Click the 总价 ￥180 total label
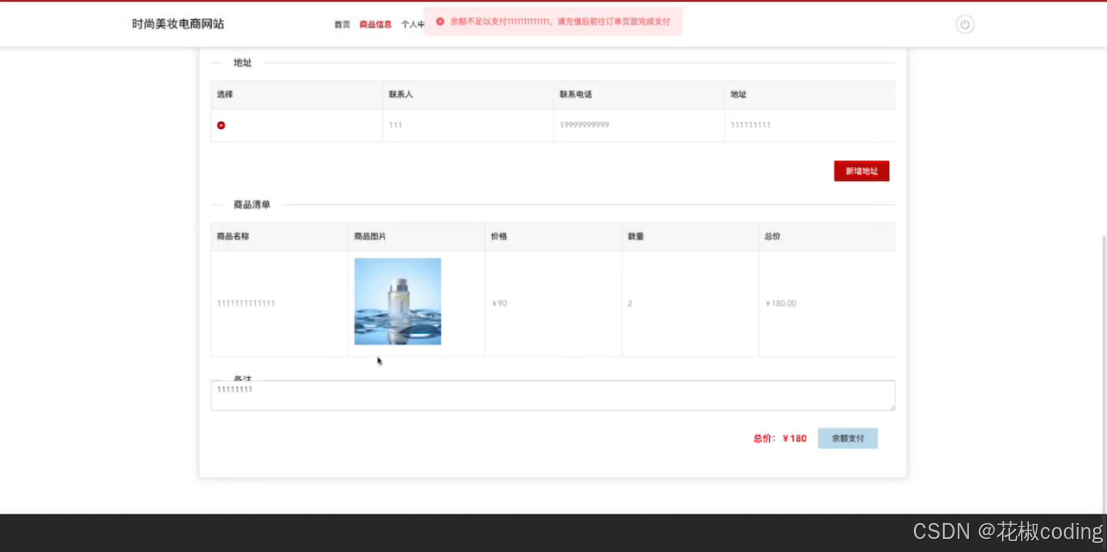The image size is (1107, 552). click(779, 438)
